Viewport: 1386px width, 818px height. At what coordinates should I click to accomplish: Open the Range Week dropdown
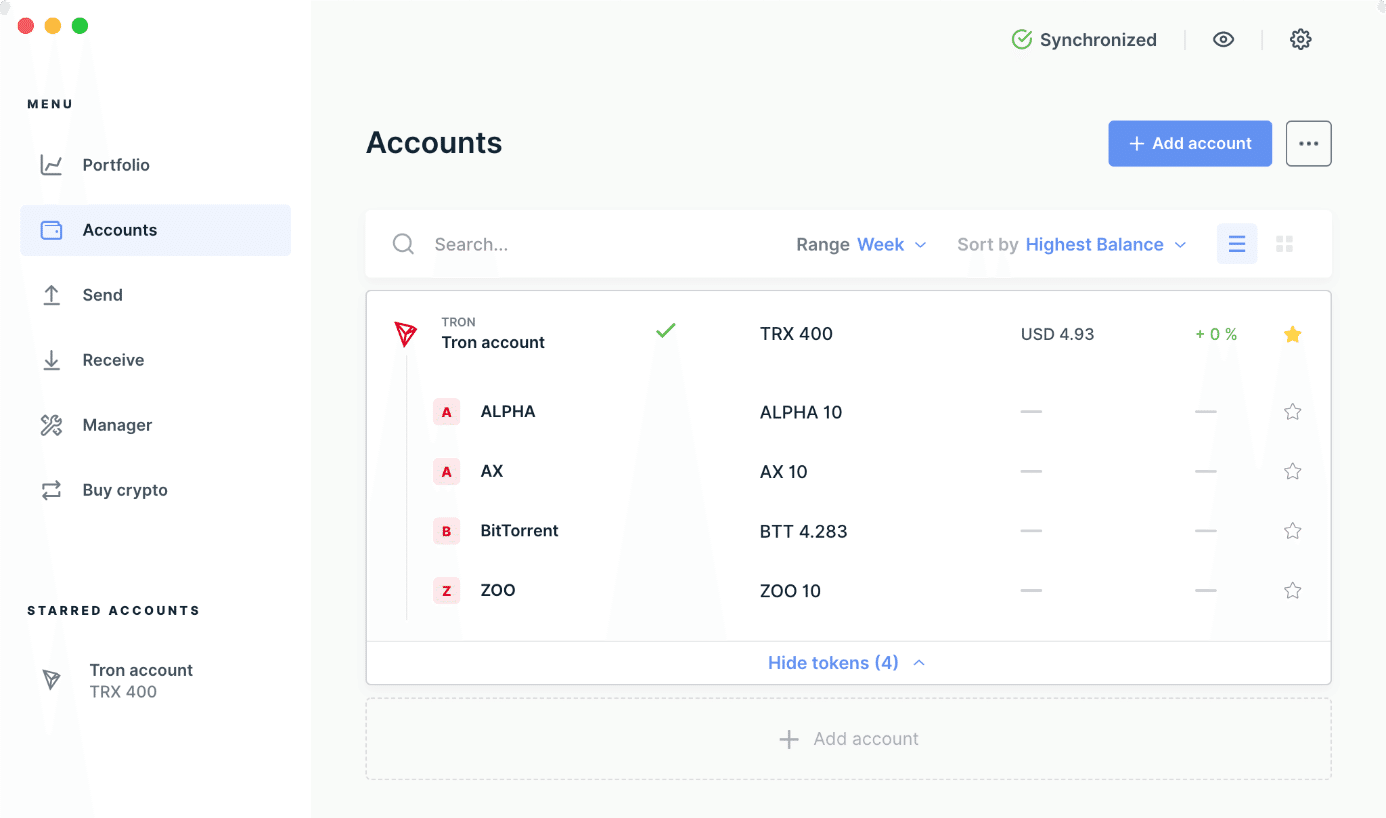click(x=861, y=244)
